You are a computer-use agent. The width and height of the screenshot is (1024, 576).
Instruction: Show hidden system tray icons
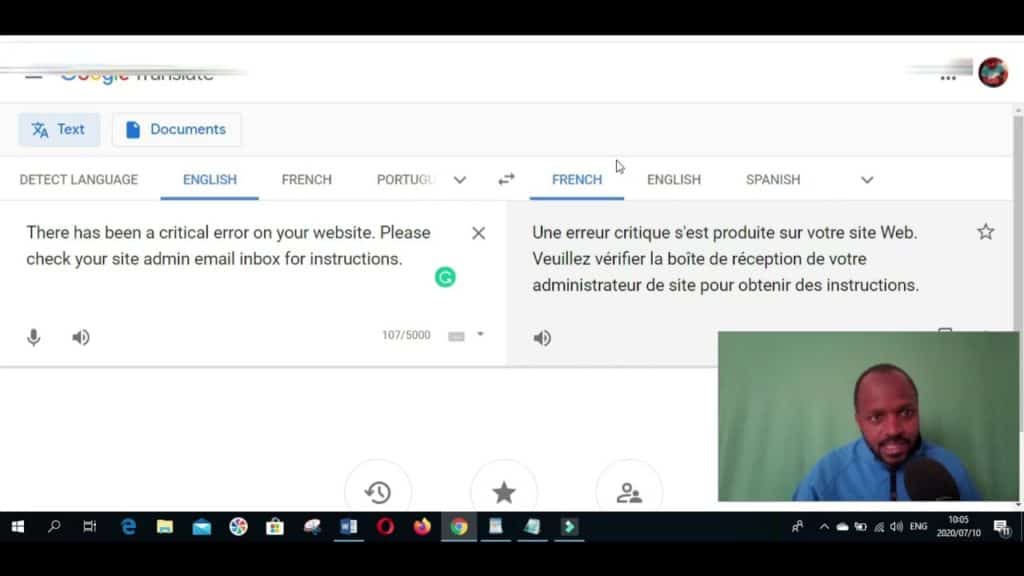pyautogui.click(x=824, y=526)
